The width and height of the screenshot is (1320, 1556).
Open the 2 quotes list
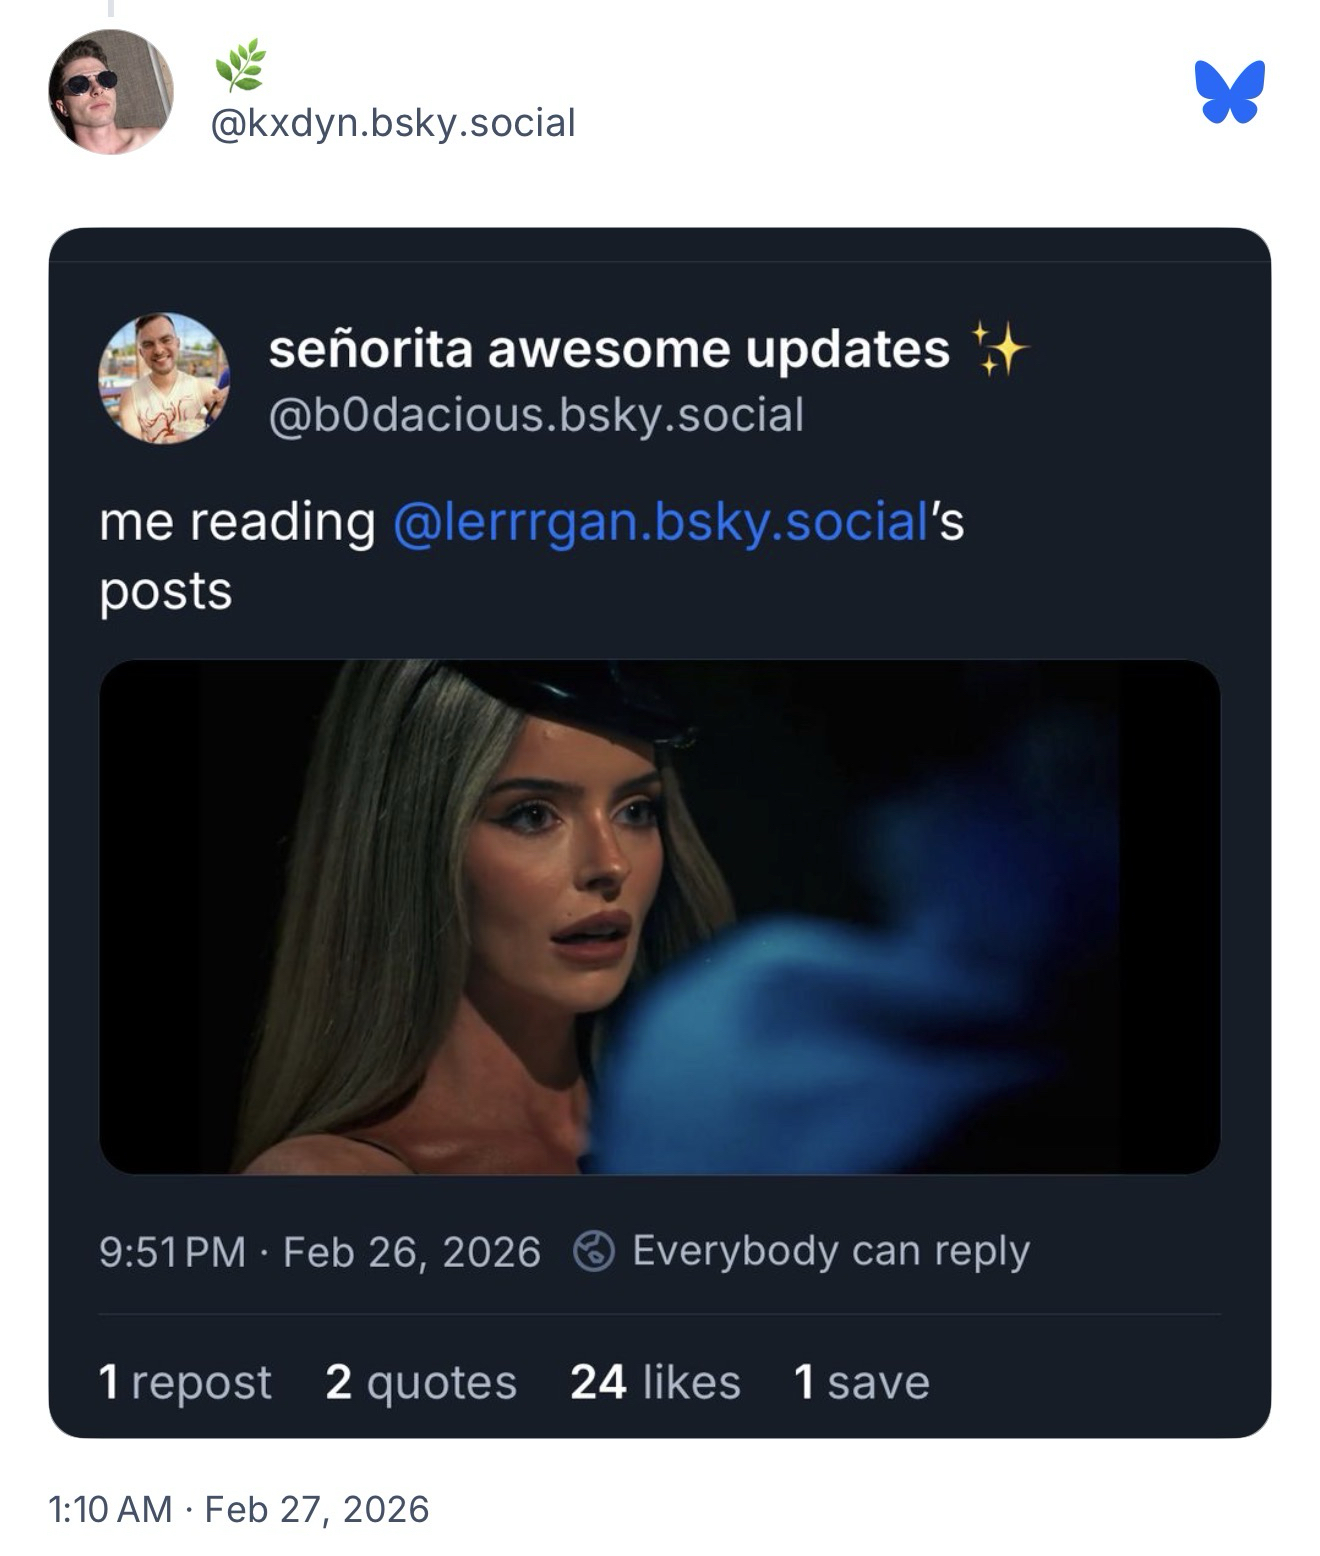(x=421, y=1382)
